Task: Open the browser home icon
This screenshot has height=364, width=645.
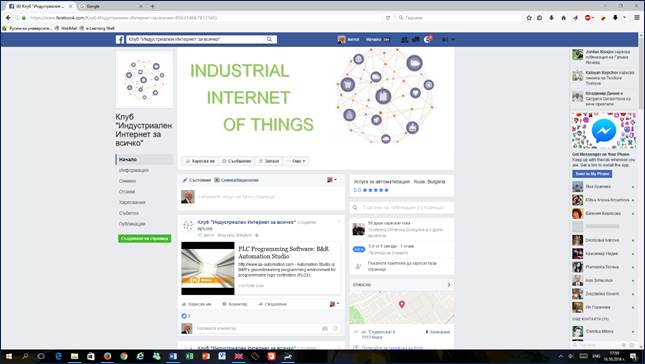Action: [x=564, y=18]
